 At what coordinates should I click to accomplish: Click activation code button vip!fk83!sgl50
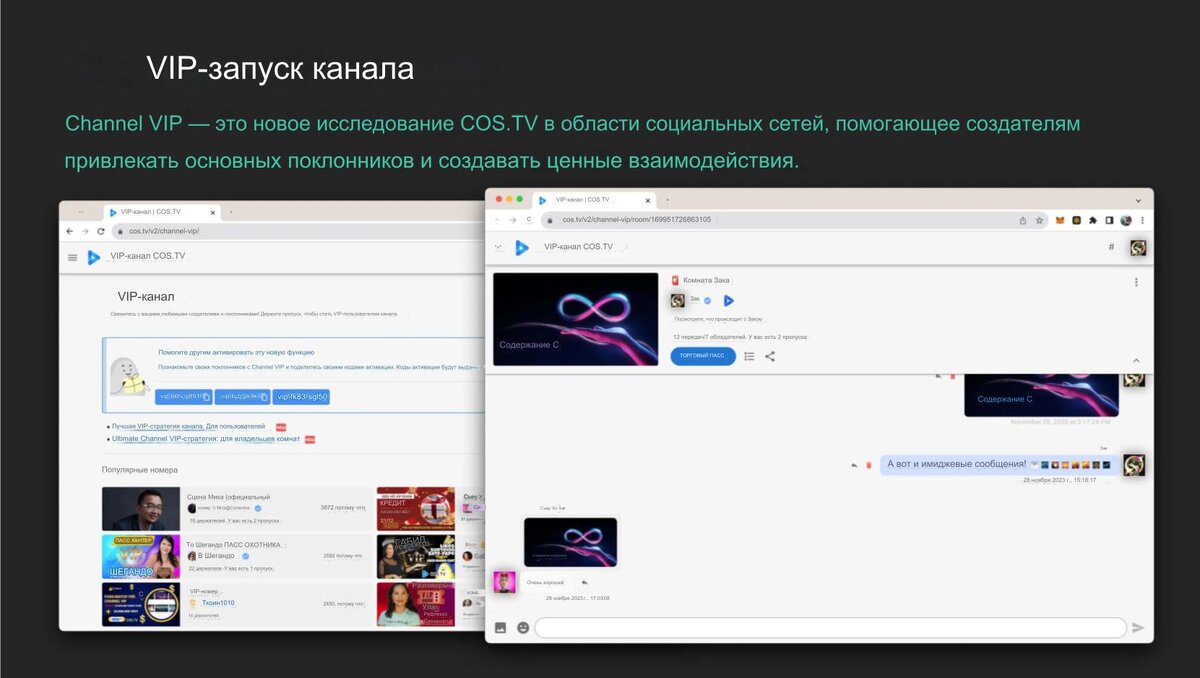click(301, 397)
